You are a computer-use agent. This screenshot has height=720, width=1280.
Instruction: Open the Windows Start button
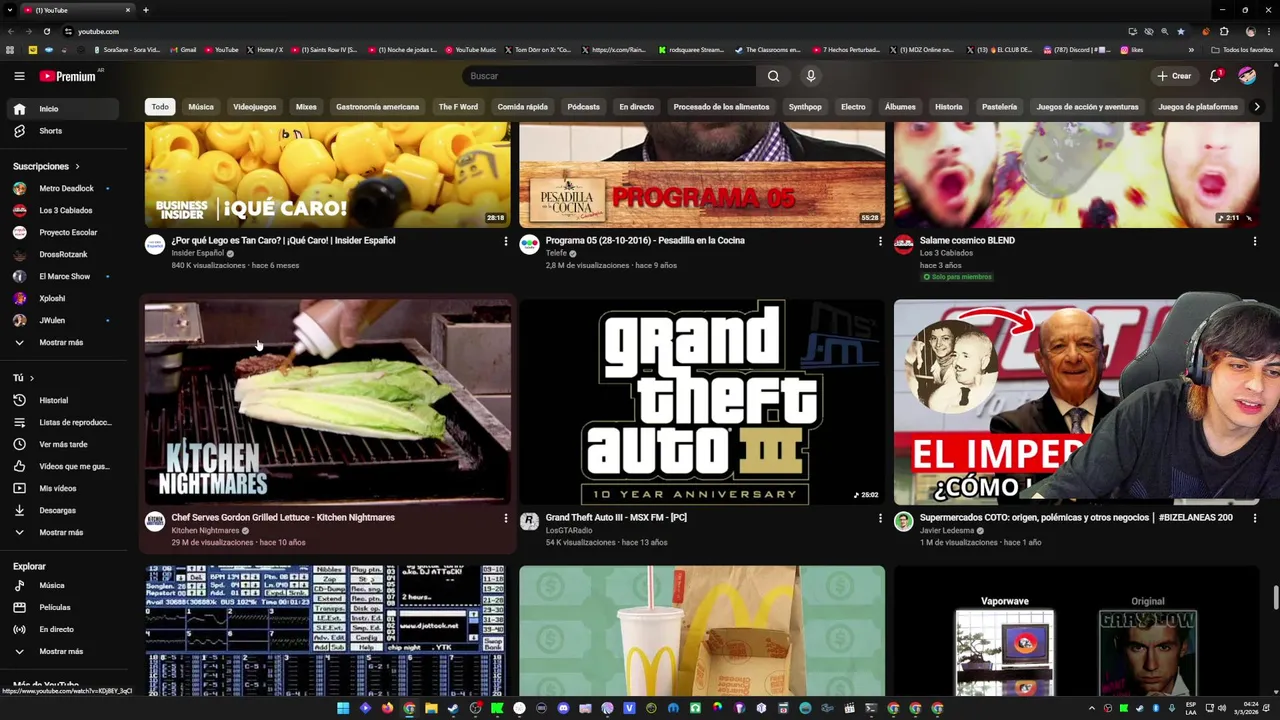(x=343, y=708)
